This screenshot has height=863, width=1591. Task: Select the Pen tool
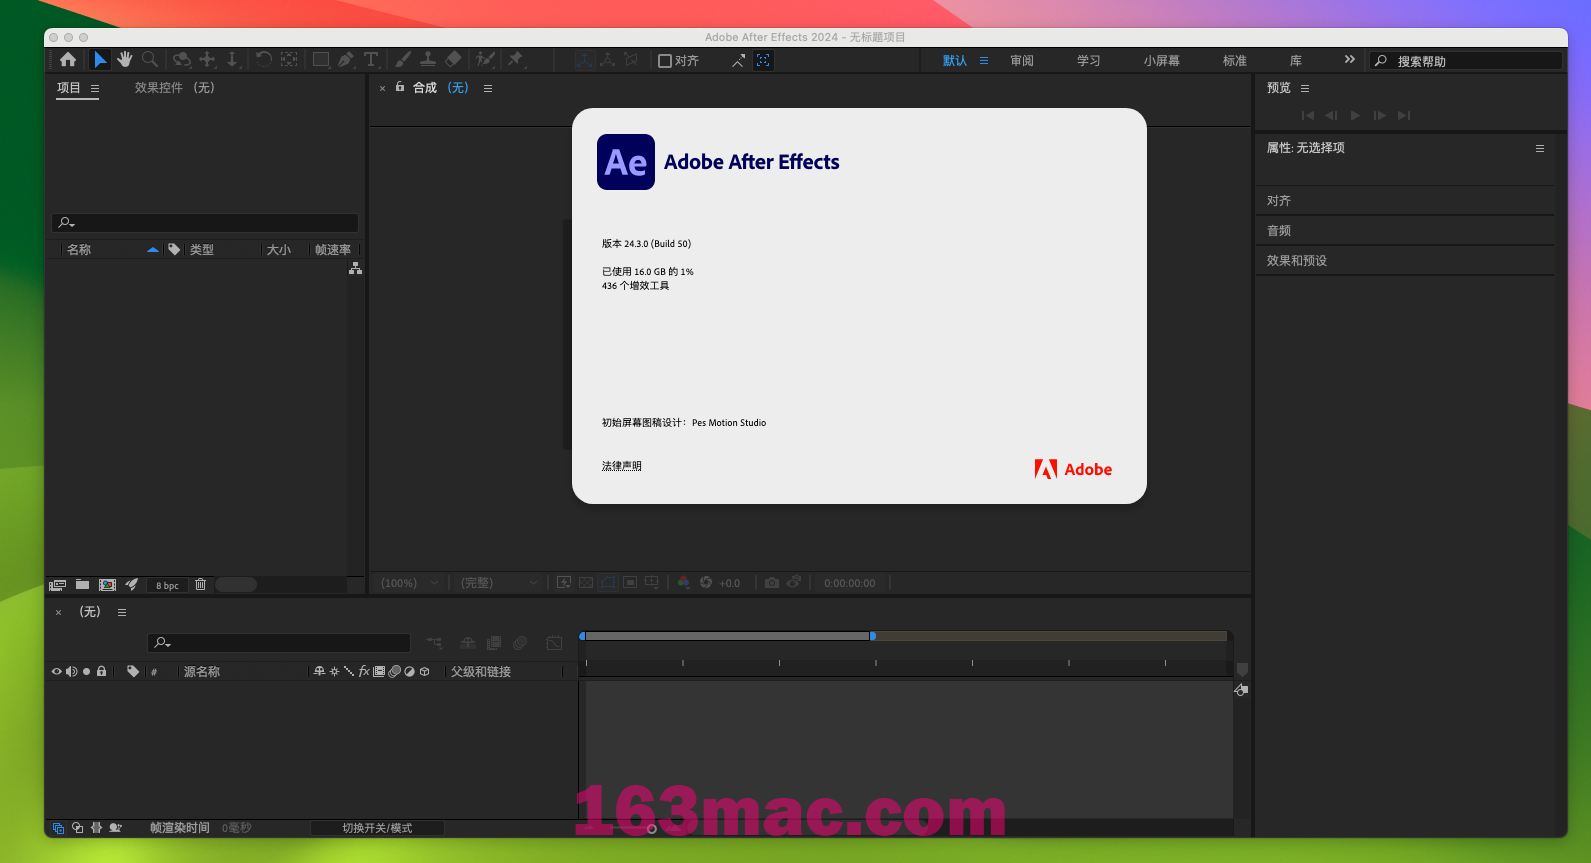pyautogui.click(x=346, y=60)
